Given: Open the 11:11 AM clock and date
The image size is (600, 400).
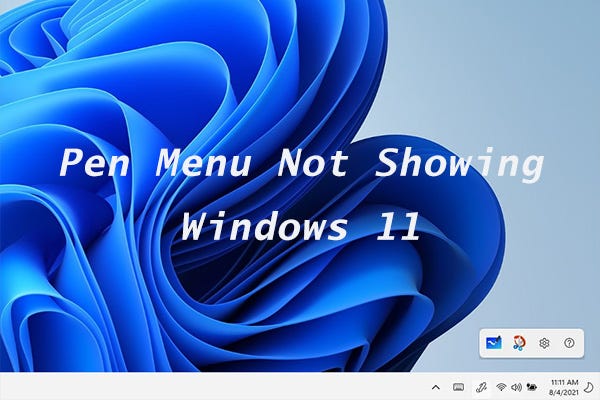Looking at the screenshot, I should pyautogui.click(x=564, y=387).
